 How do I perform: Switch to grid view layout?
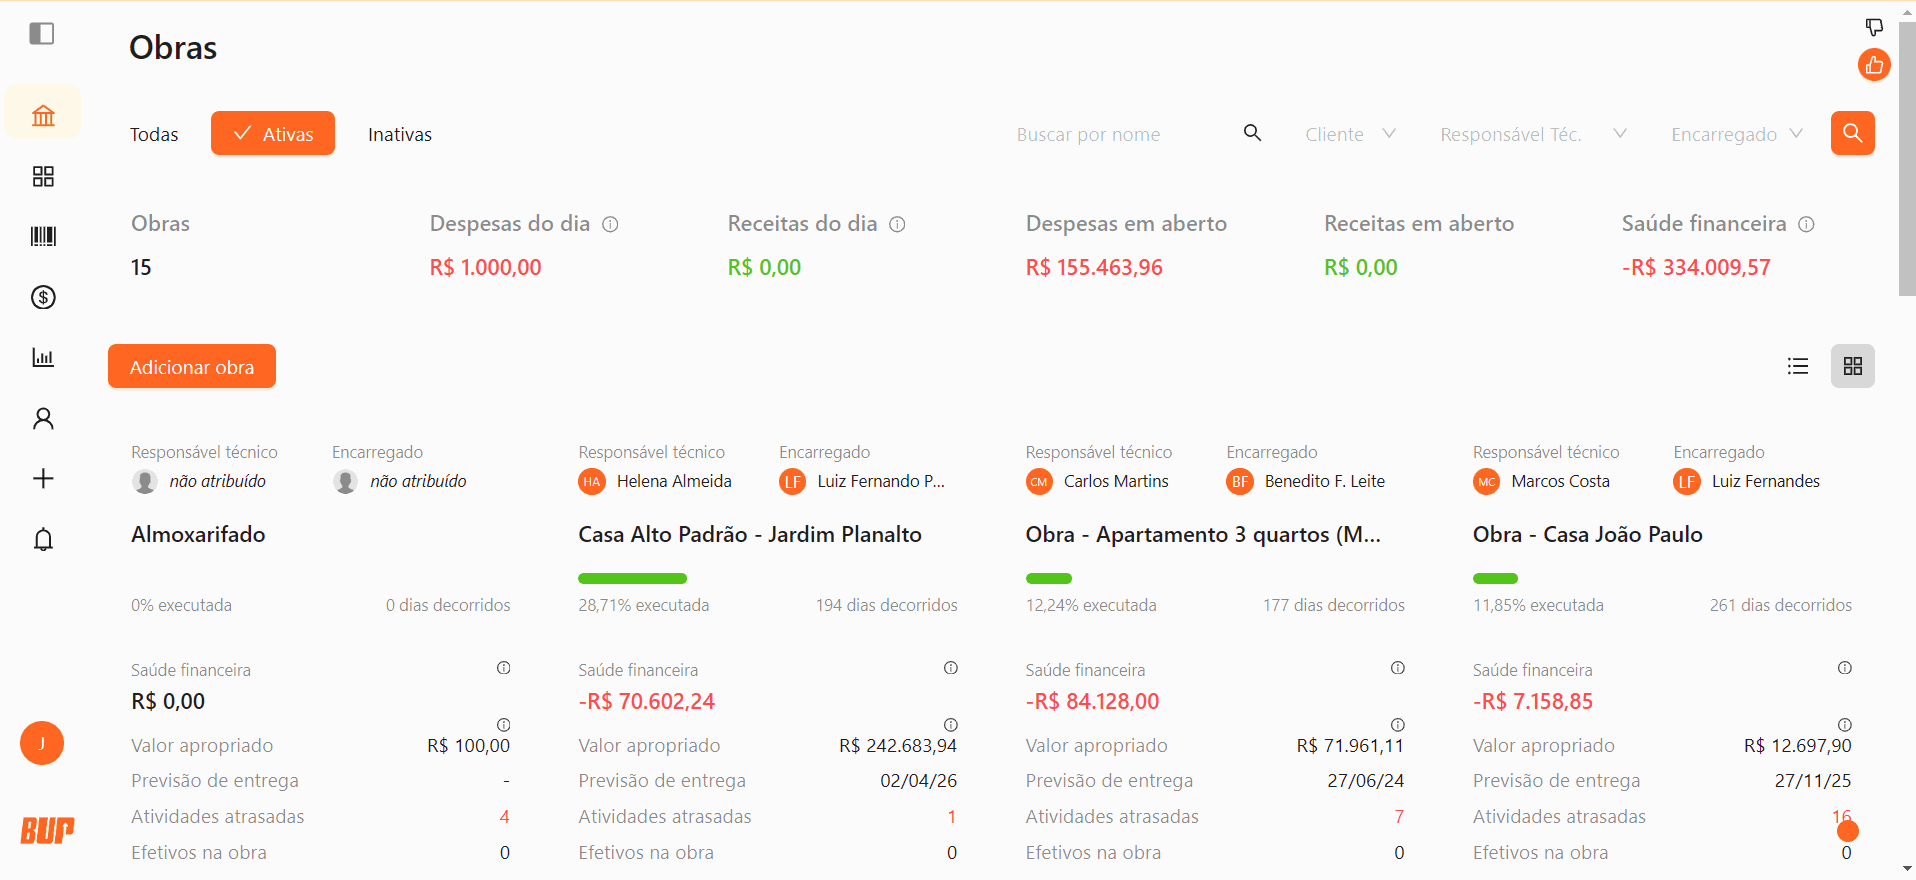1852,367
